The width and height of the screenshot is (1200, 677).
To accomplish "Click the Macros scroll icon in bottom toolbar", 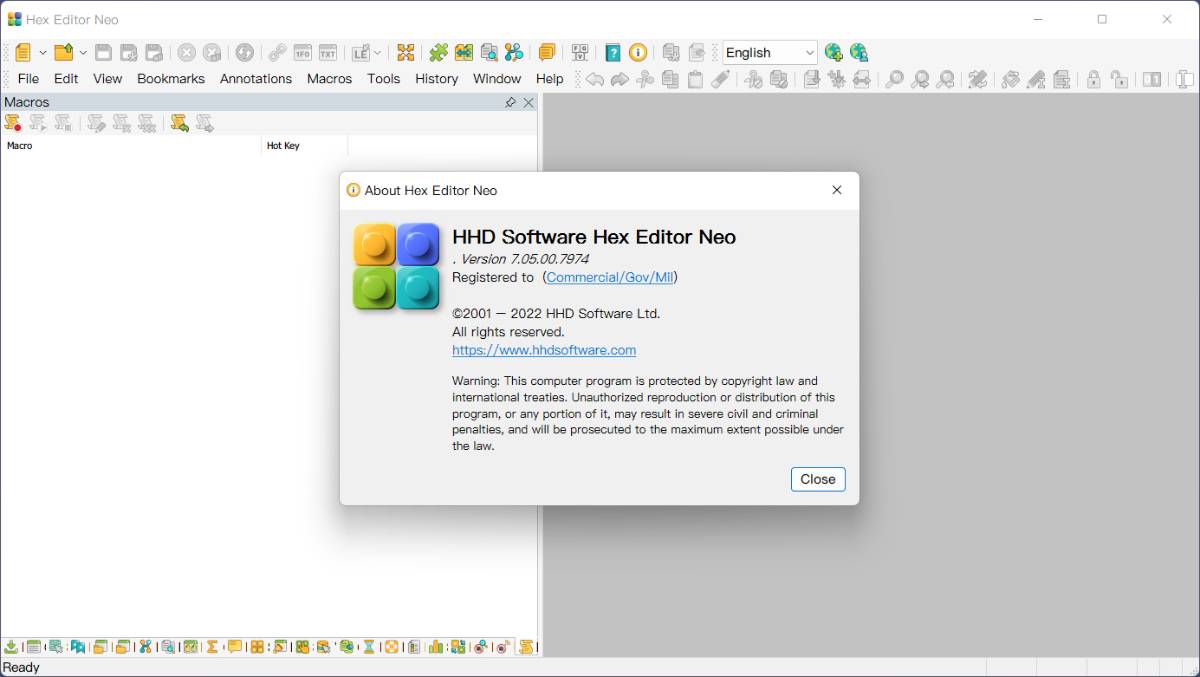I will (x=527, y=647).
